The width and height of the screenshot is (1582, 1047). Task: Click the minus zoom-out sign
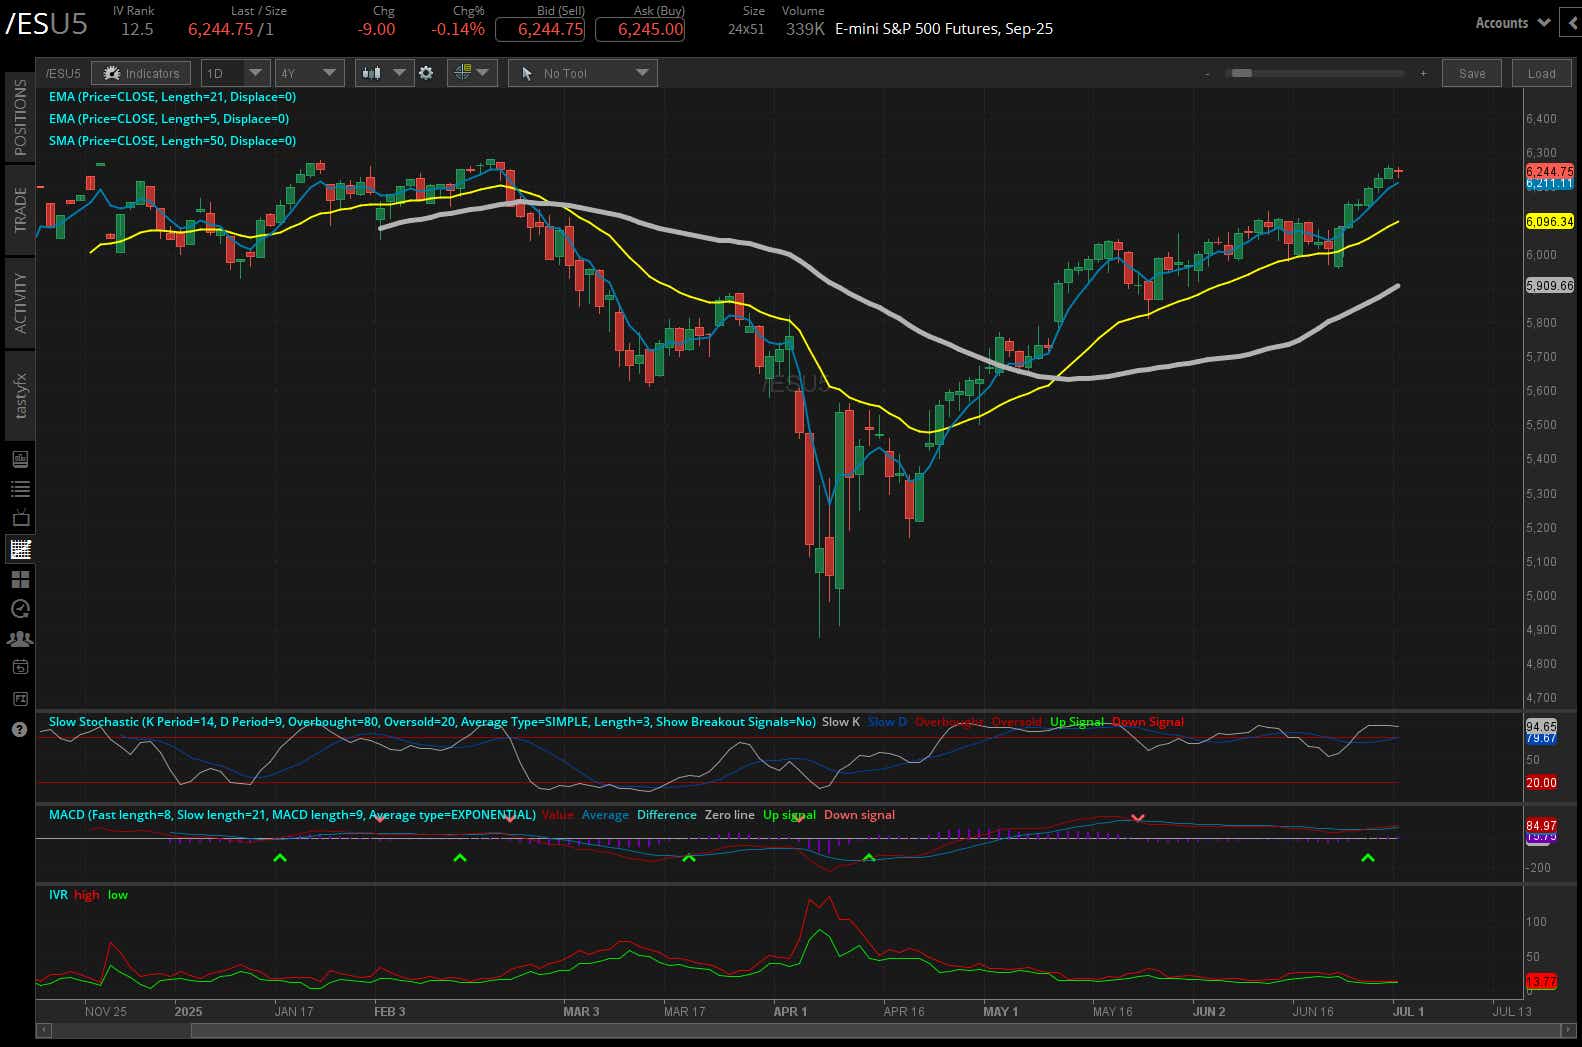[1207, 73]
